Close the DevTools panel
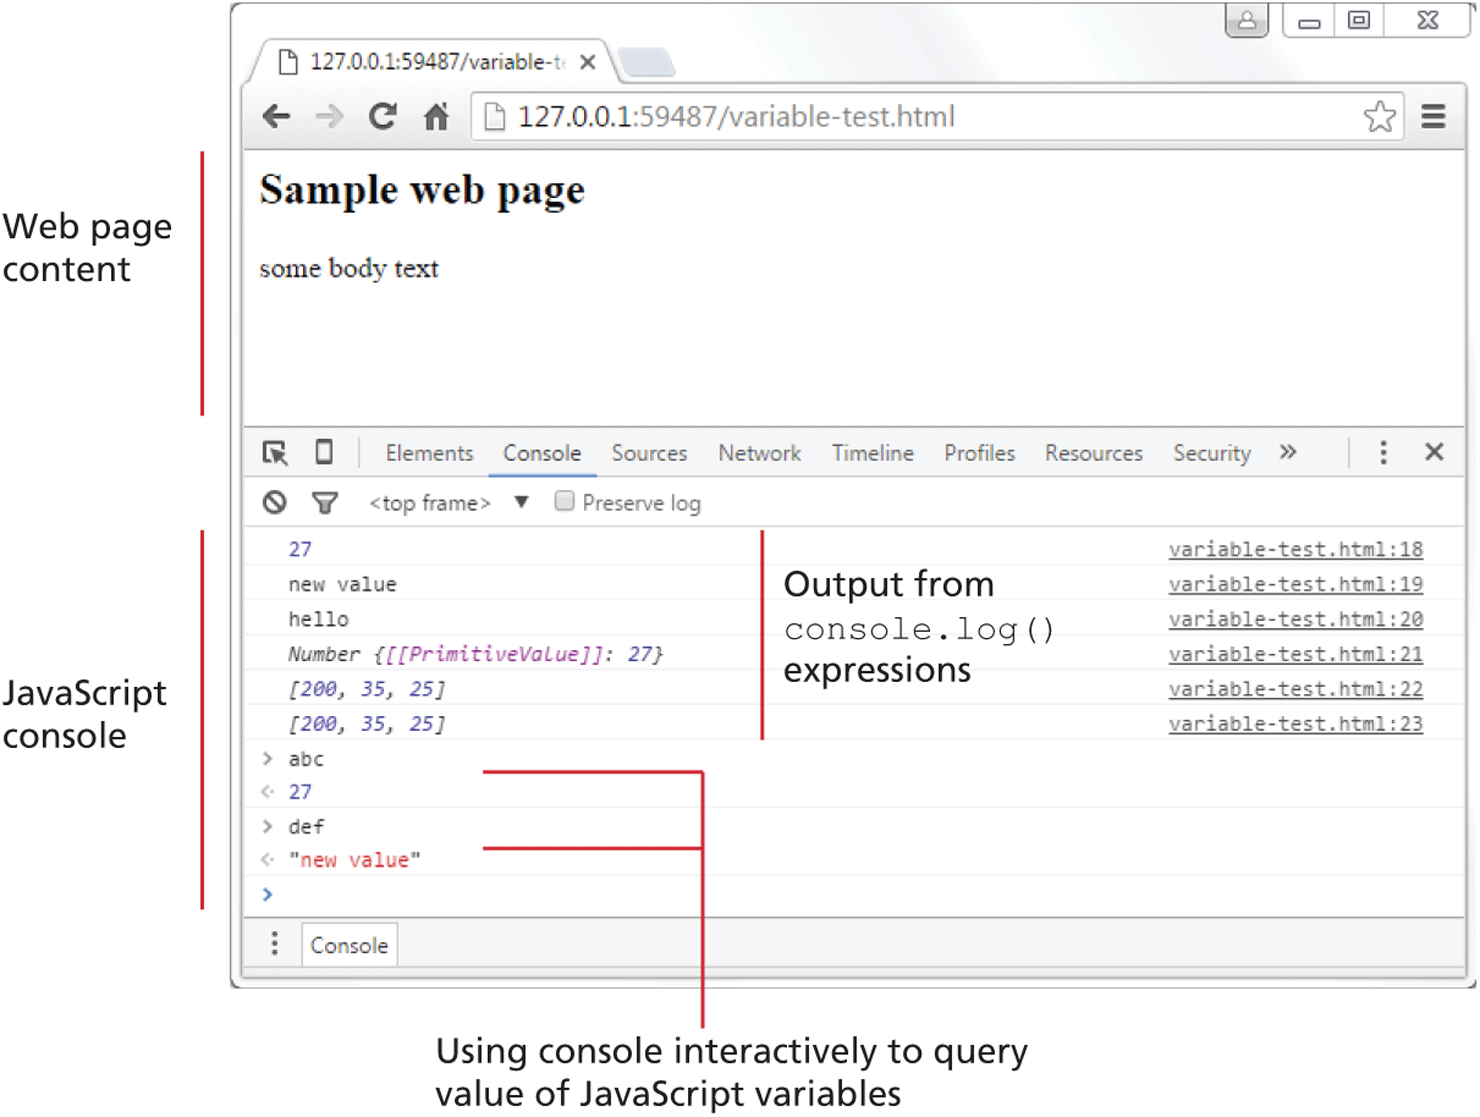1480x1117 pixels. tap(1434, 452)
